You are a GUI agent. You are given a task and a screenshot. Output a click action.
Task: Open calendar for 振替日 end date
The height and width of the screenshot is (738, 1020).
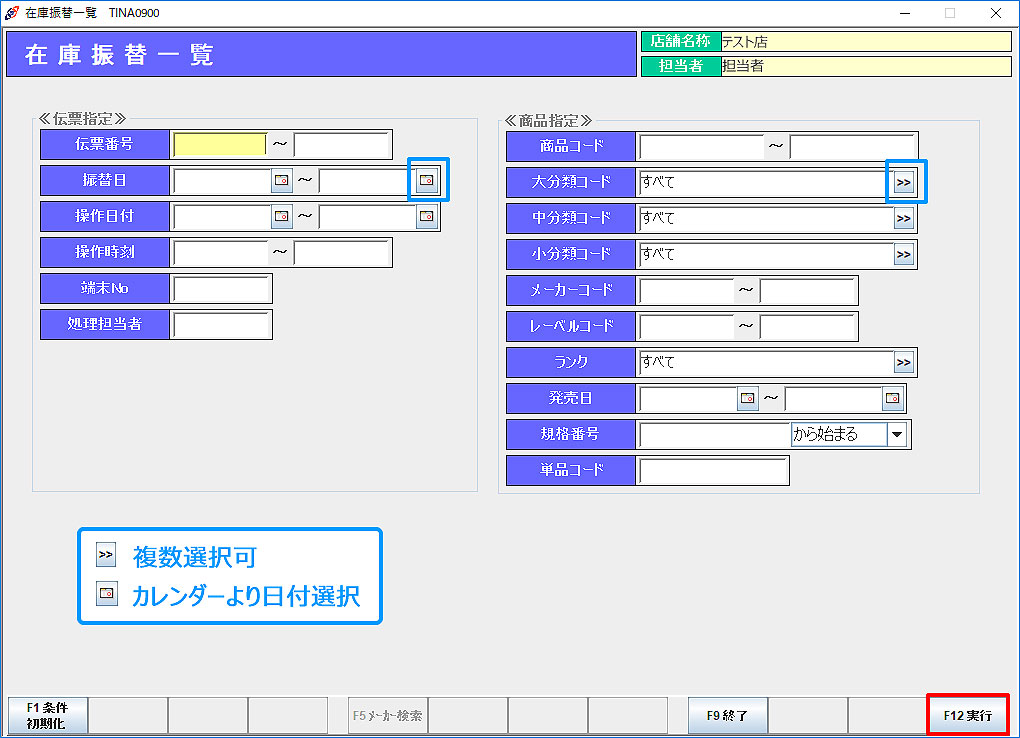427,181
